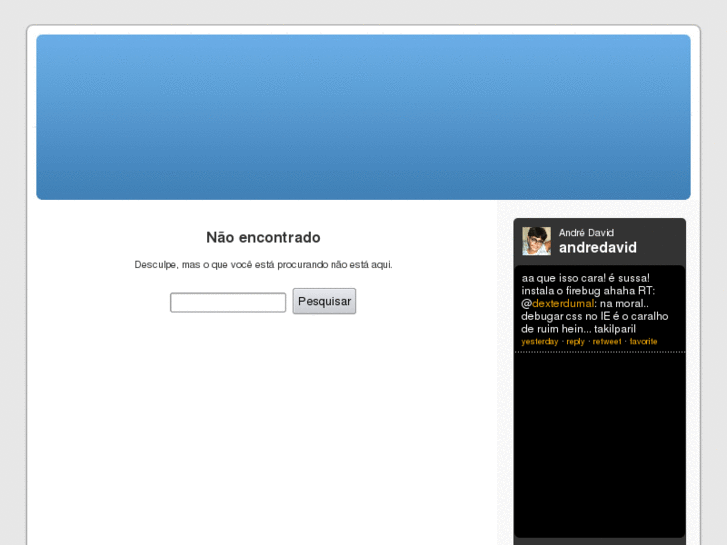Mark tweet with the favorite link
Viewport: 727px width, 545px height.
643,341
